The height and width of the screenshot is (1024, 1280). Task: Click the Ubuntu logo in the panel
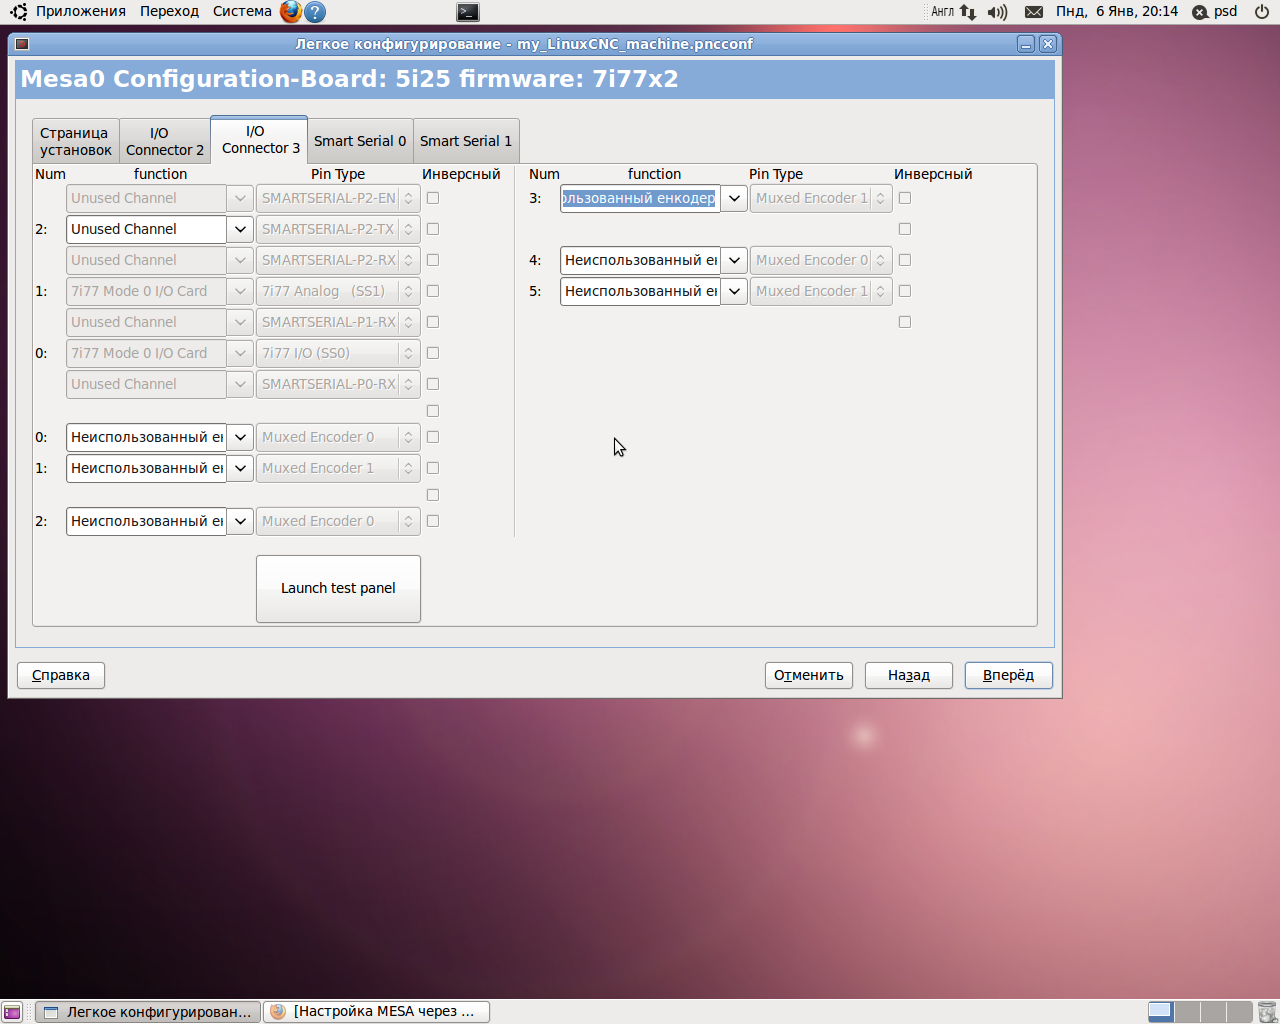pos(18,12)
